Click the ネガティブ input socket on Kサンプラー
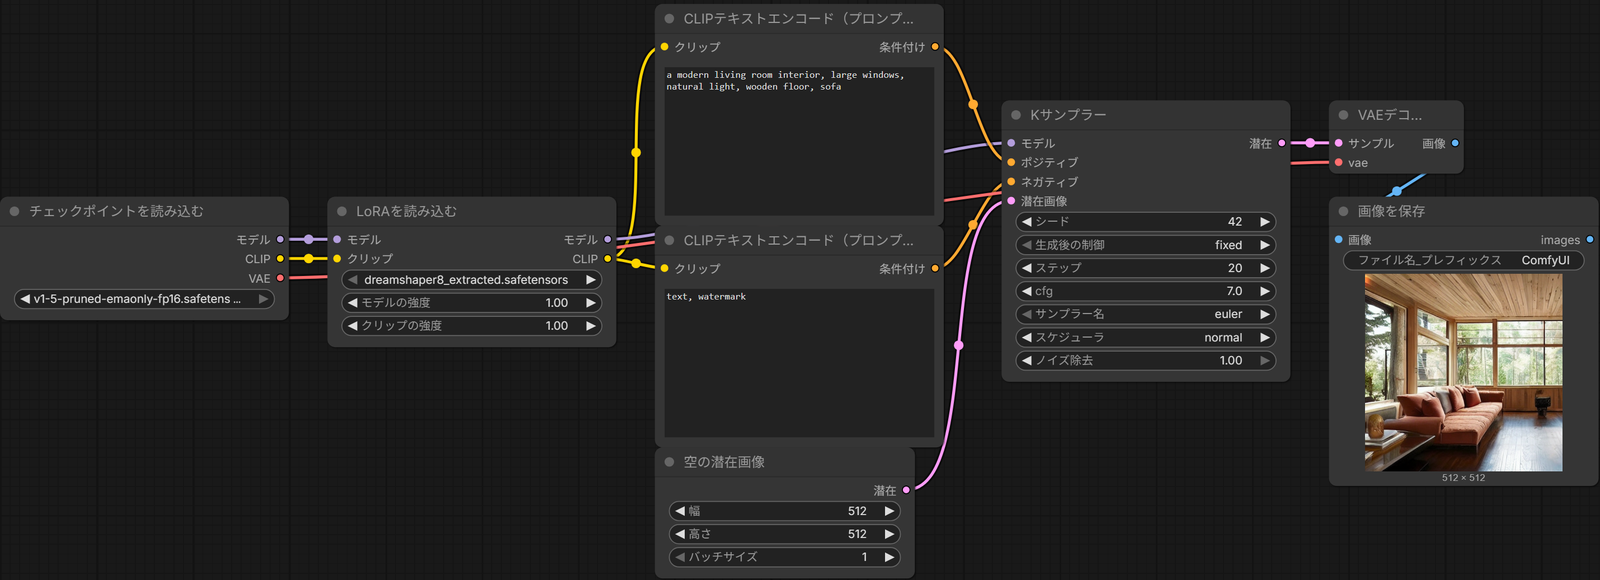1600x580 pixels. (x=1011, y=182)
